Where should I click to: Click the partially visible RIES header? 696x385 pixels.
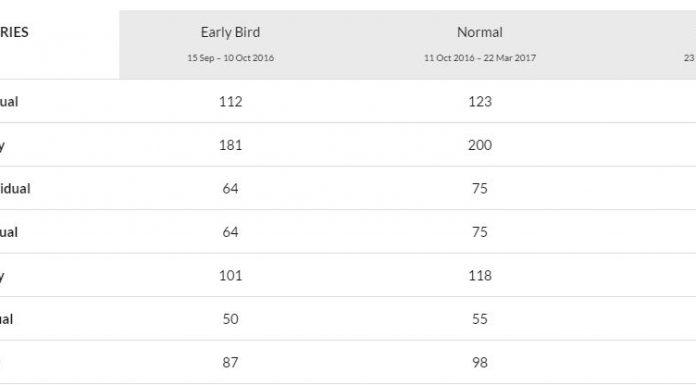[14, 32]
